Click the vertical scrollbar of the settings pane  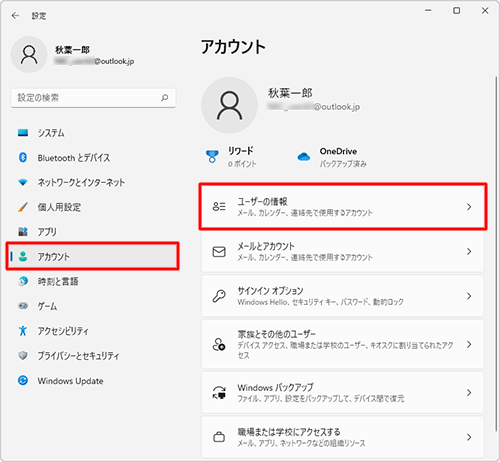coord(496,253)
